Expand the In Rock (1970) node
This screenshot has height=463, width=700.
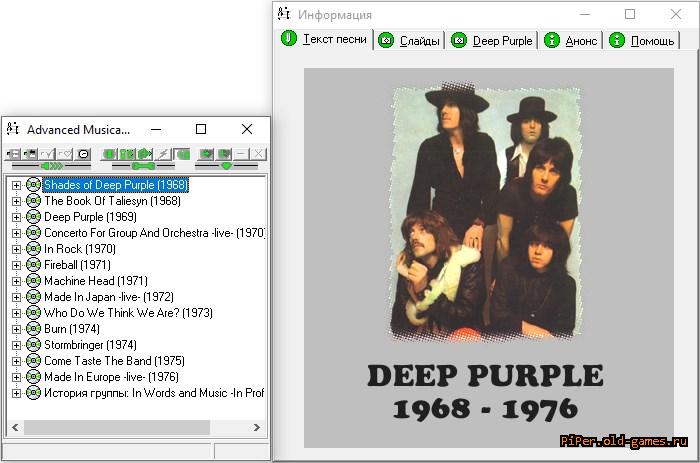(x=16, y=249)
